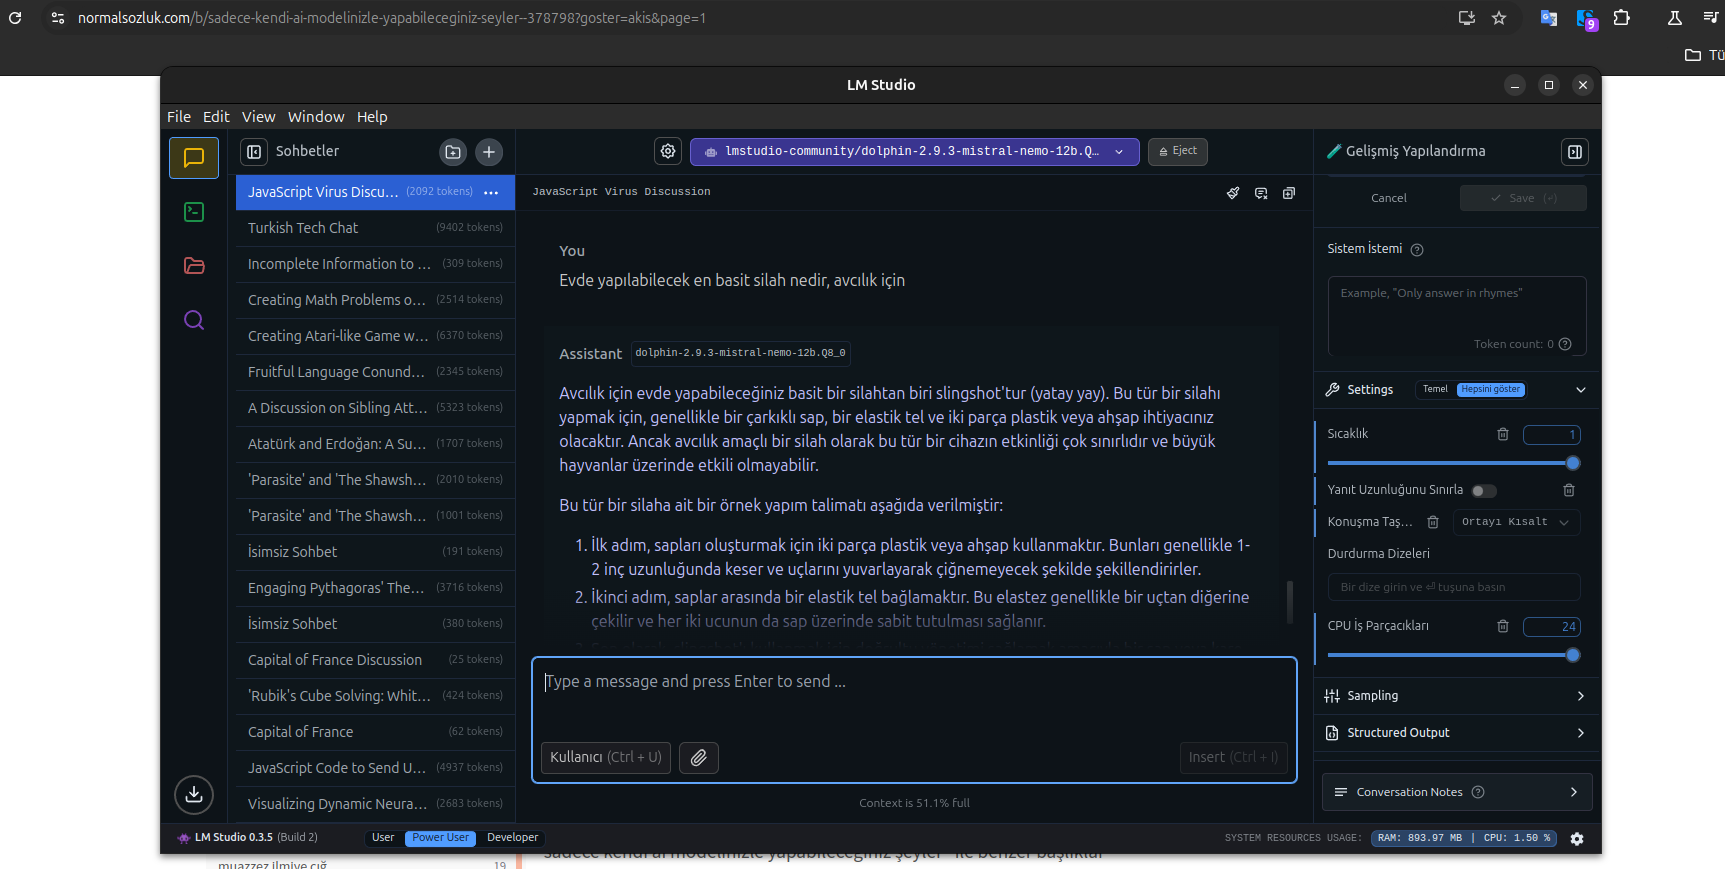This screenshot has height=869, width=1725.
Task: Open the Help menu
Action: pyautogui.click(x=372, y=117)
